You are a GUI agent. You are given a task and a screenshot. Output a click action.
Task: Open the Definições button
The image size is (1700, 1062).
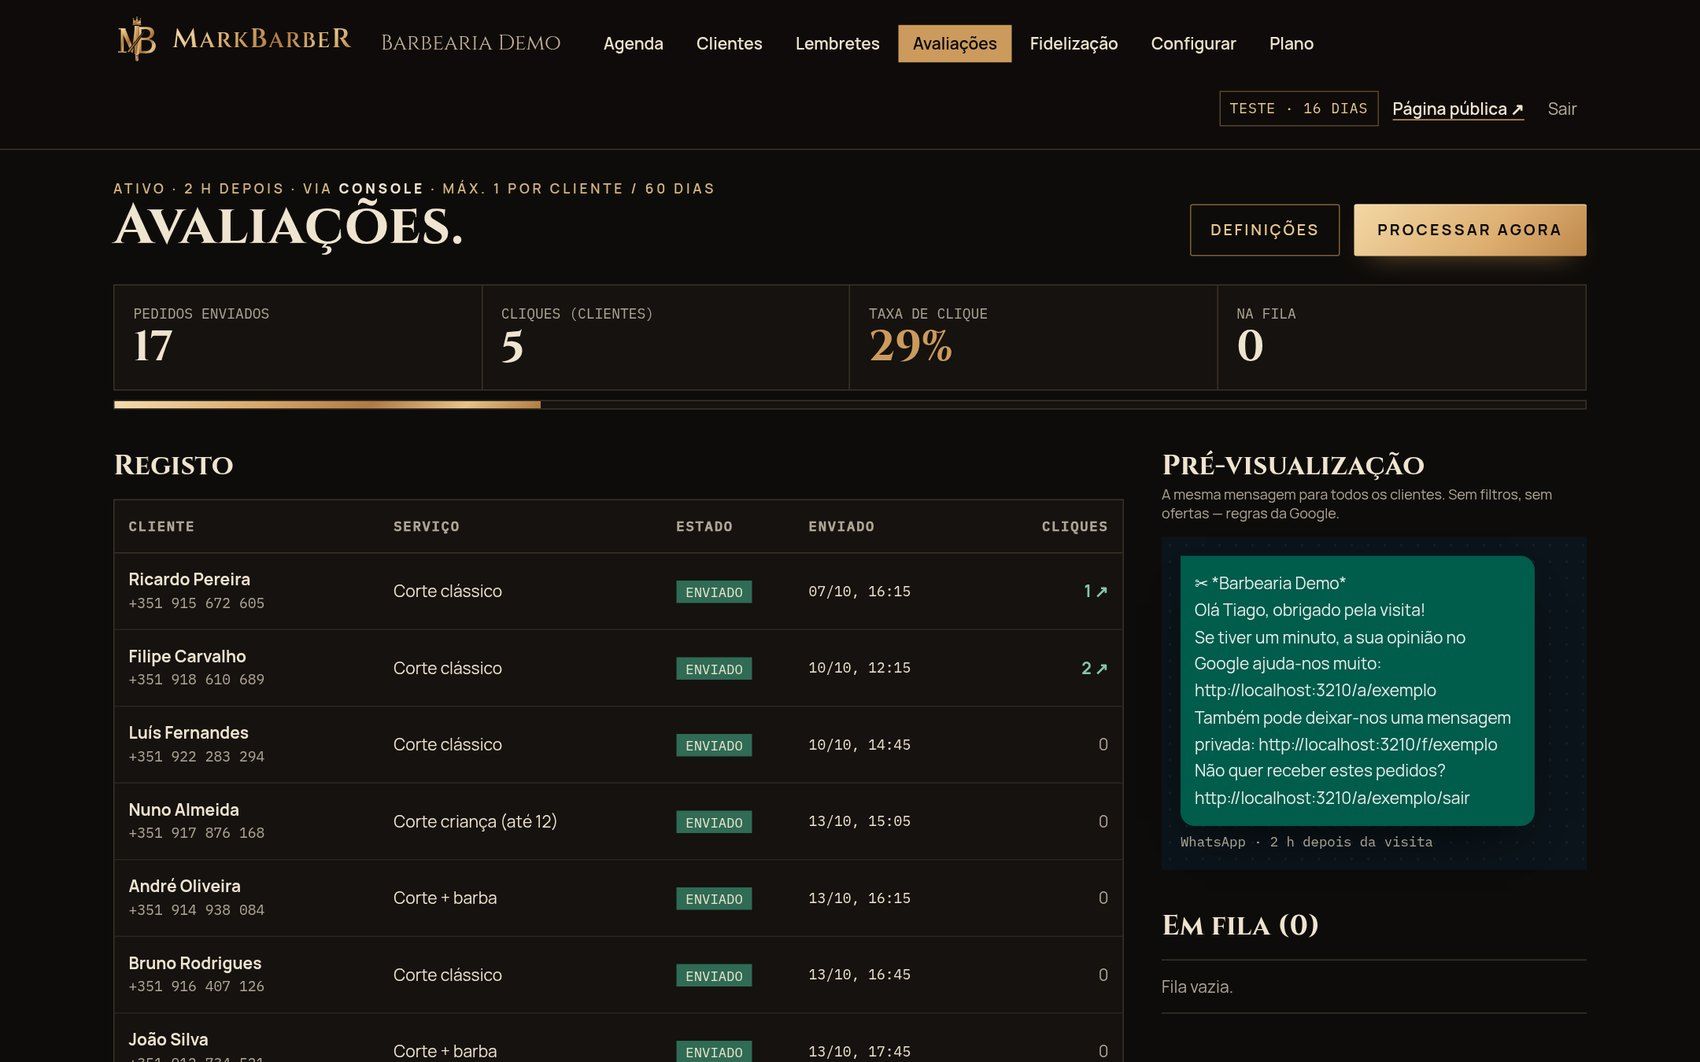1264,230
